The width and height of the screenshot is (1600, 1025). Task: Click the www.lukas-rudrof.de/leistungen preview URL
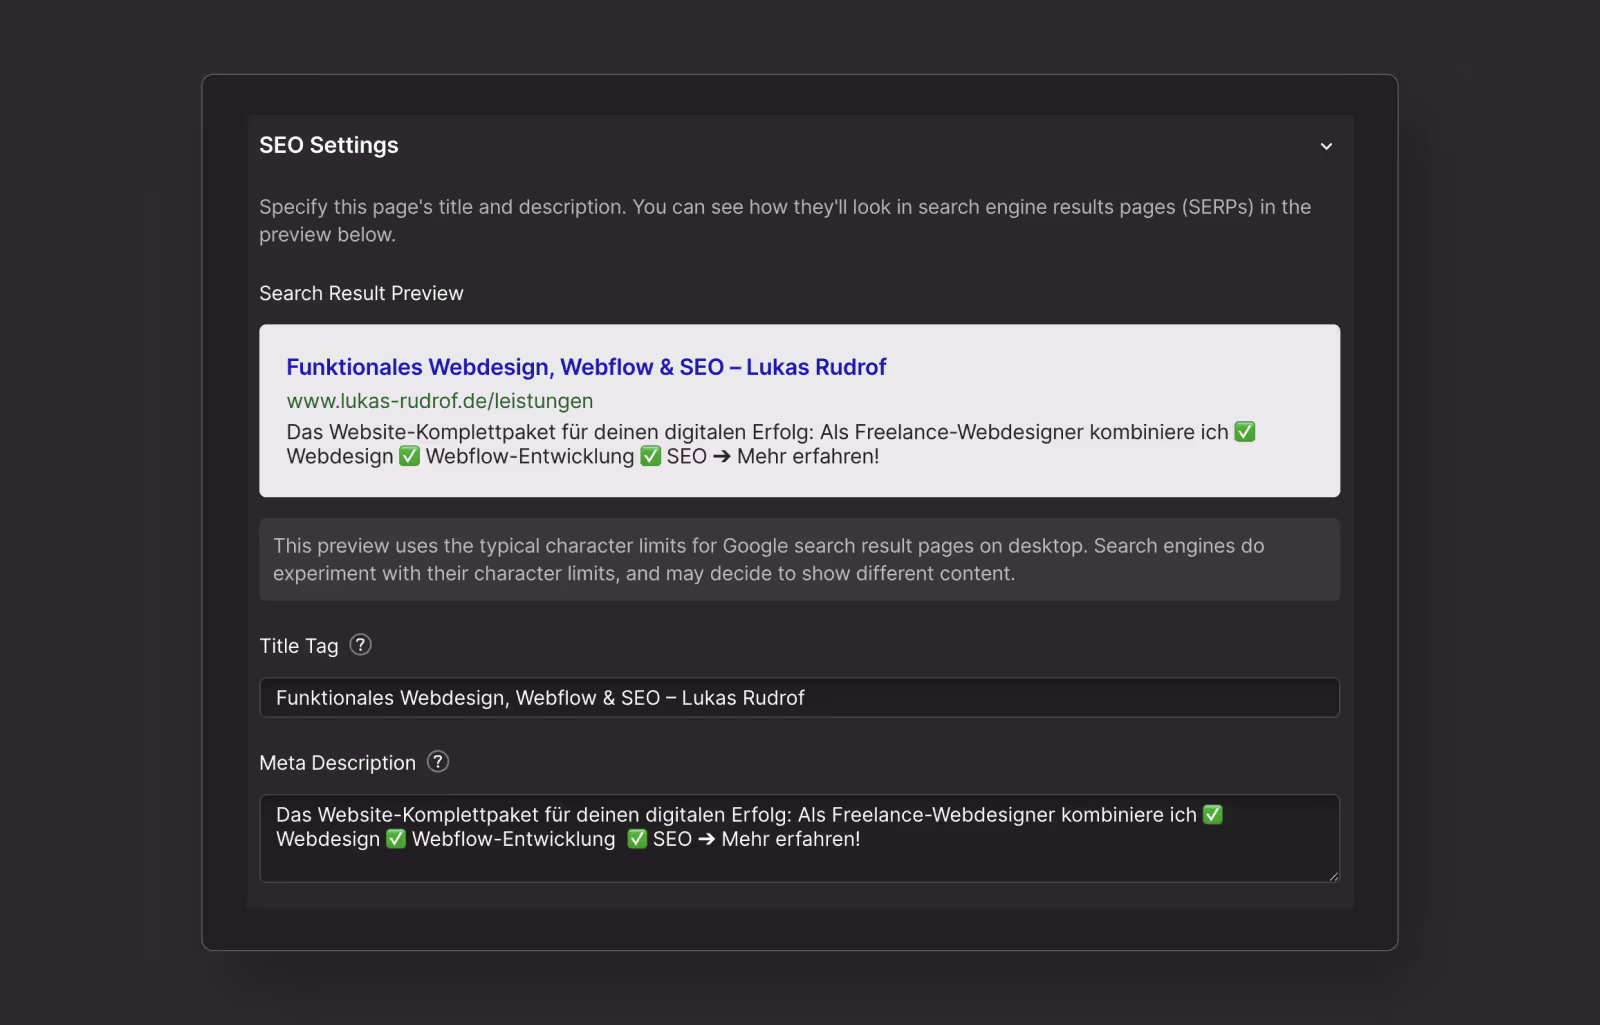(x=440, y=401)
